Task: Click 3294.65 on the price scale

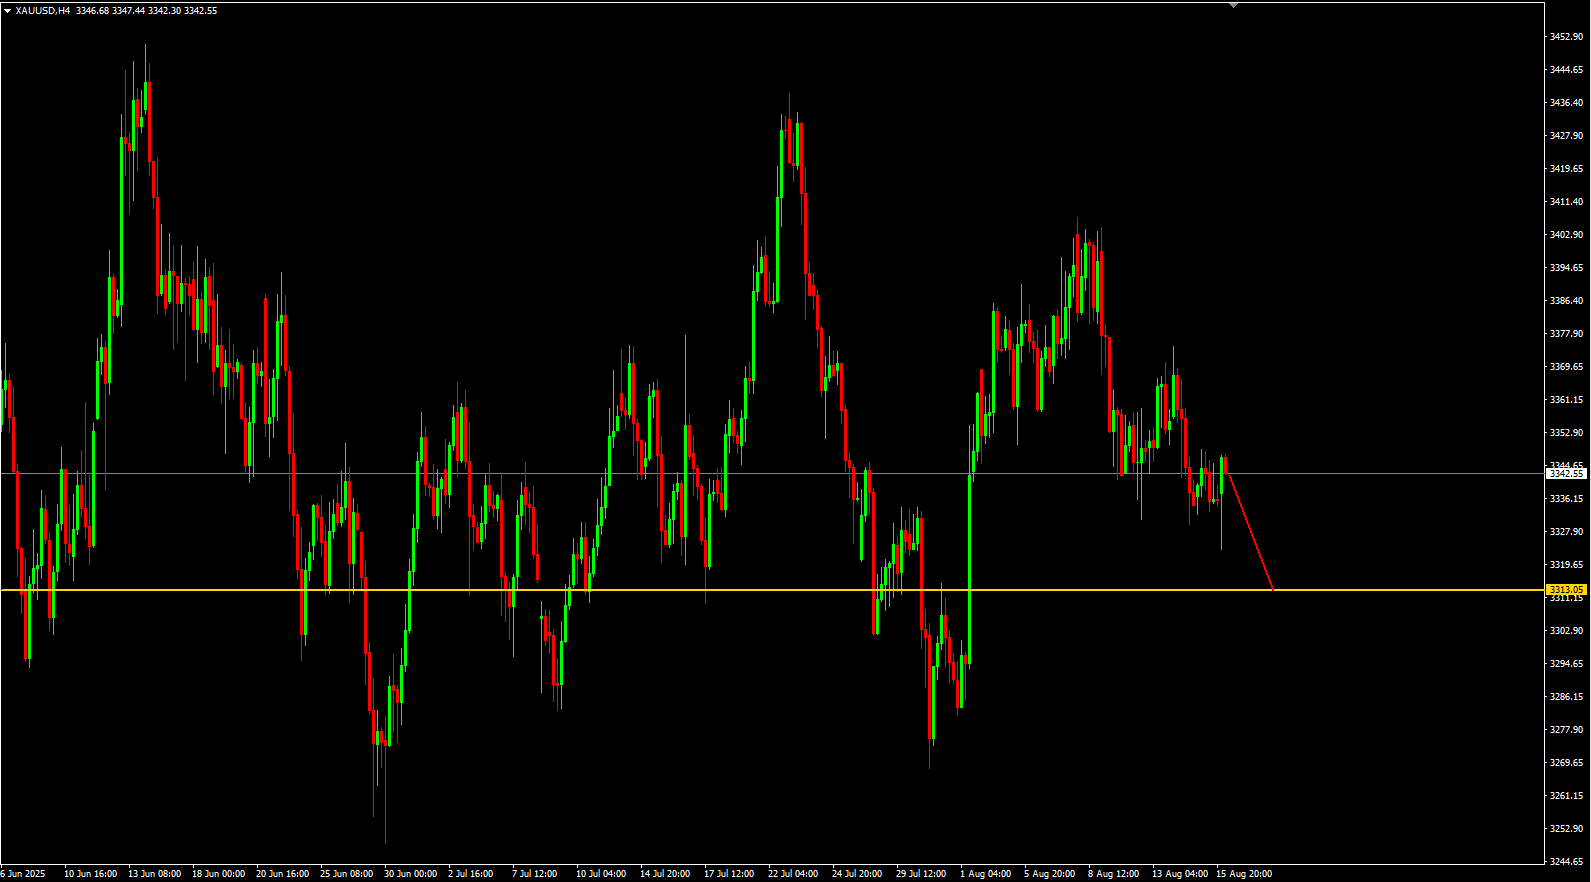Action: point(1566,664)
